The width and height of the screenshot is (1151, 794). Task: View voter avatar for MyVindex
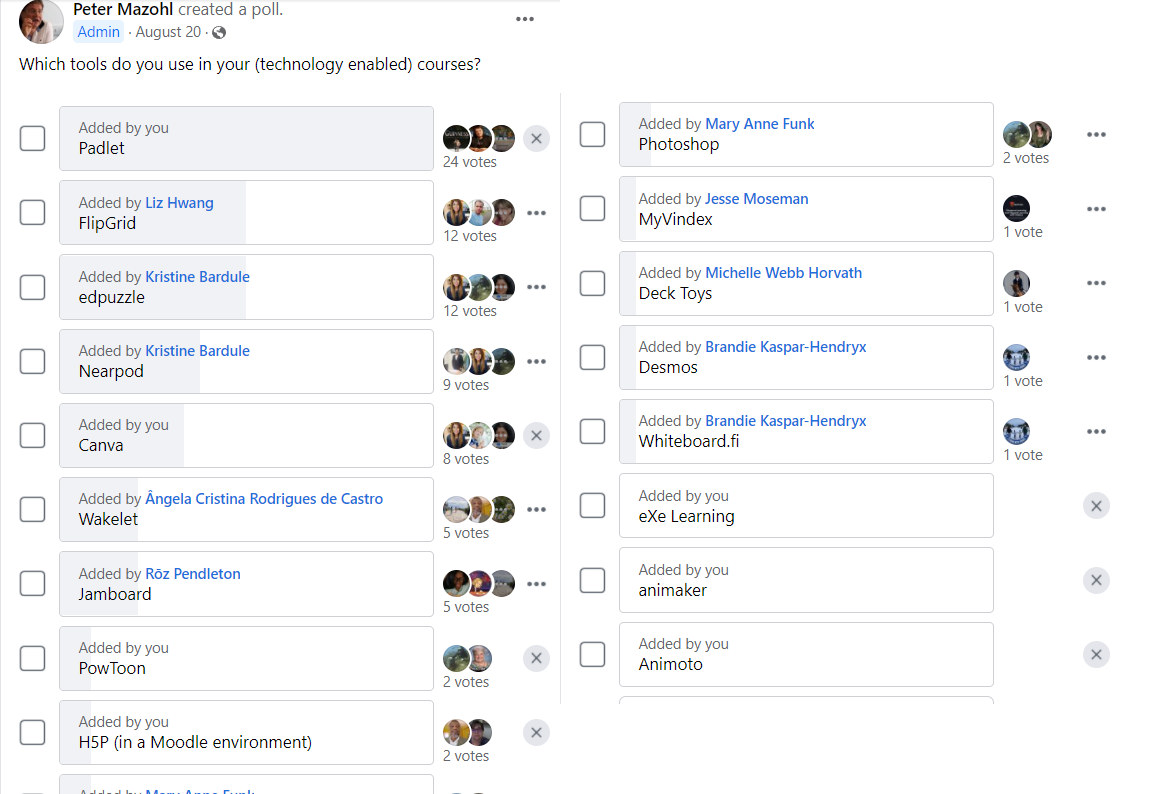(1017, 208)
